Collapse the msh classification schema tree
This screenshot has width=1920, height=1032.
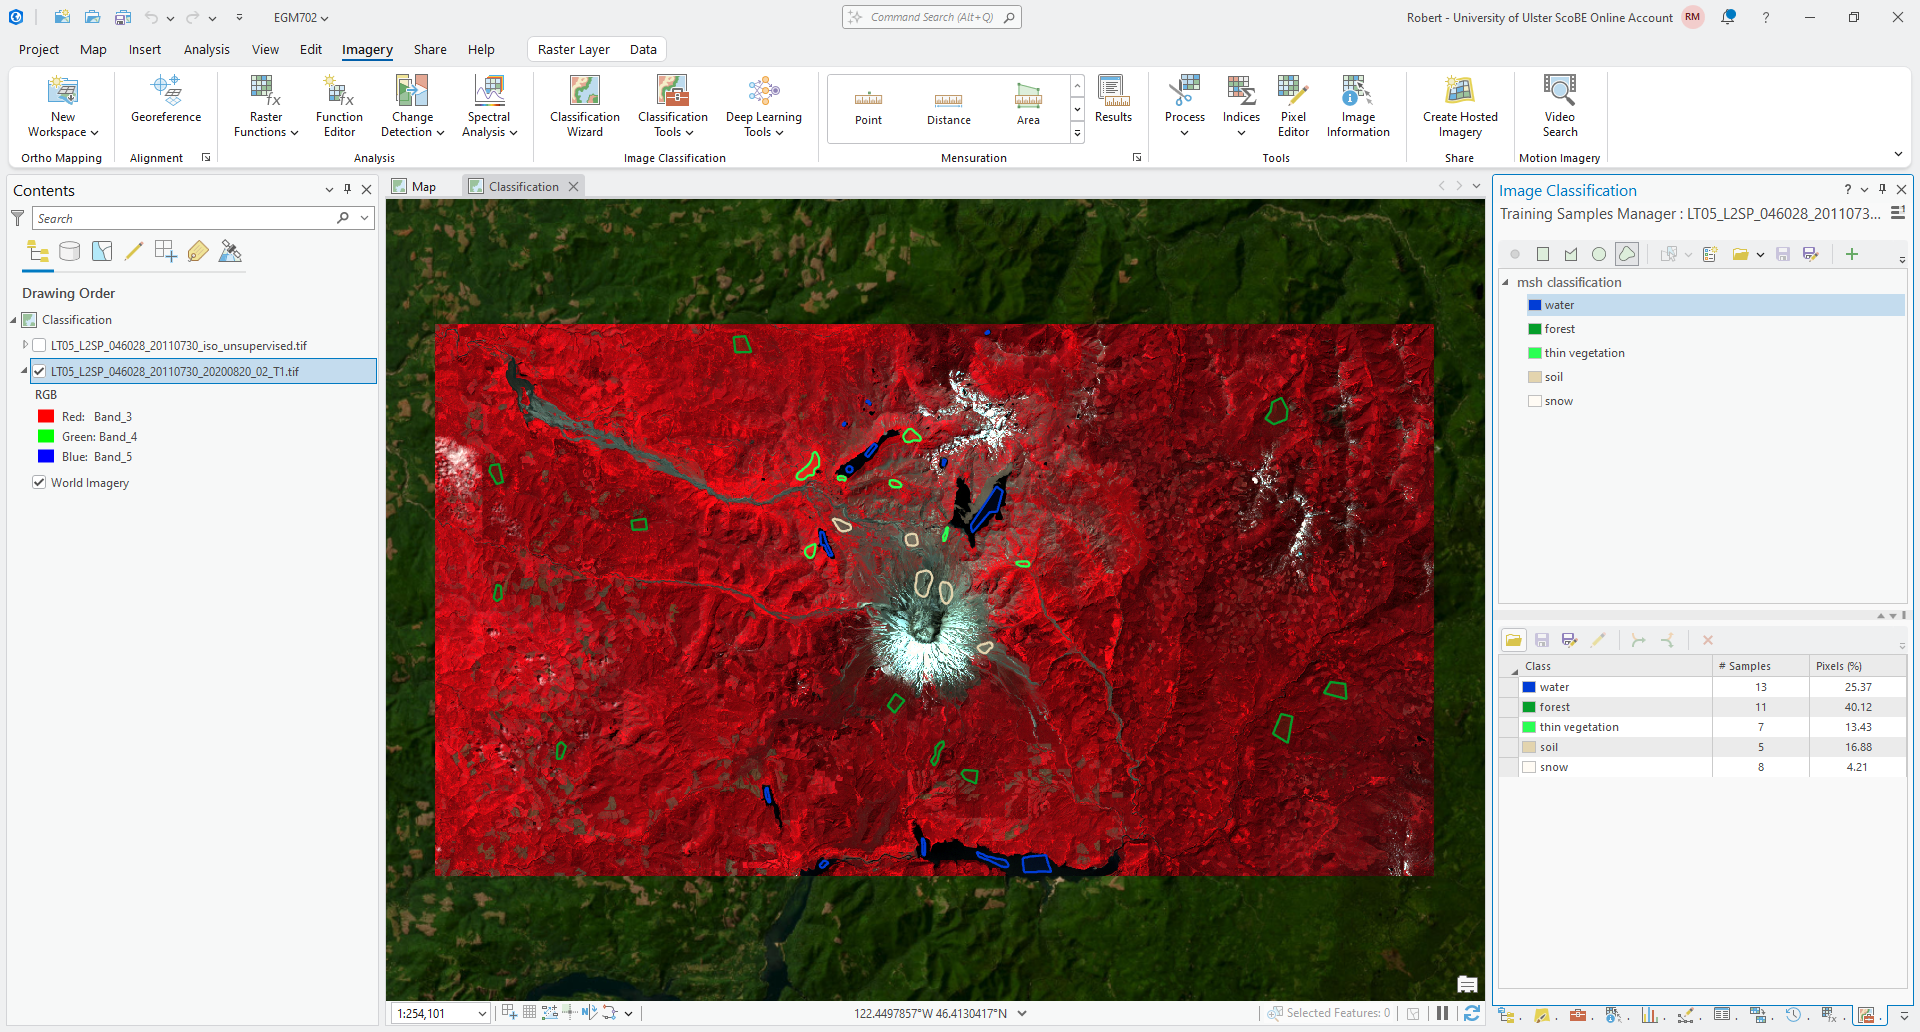click(x=1506, y=283)
